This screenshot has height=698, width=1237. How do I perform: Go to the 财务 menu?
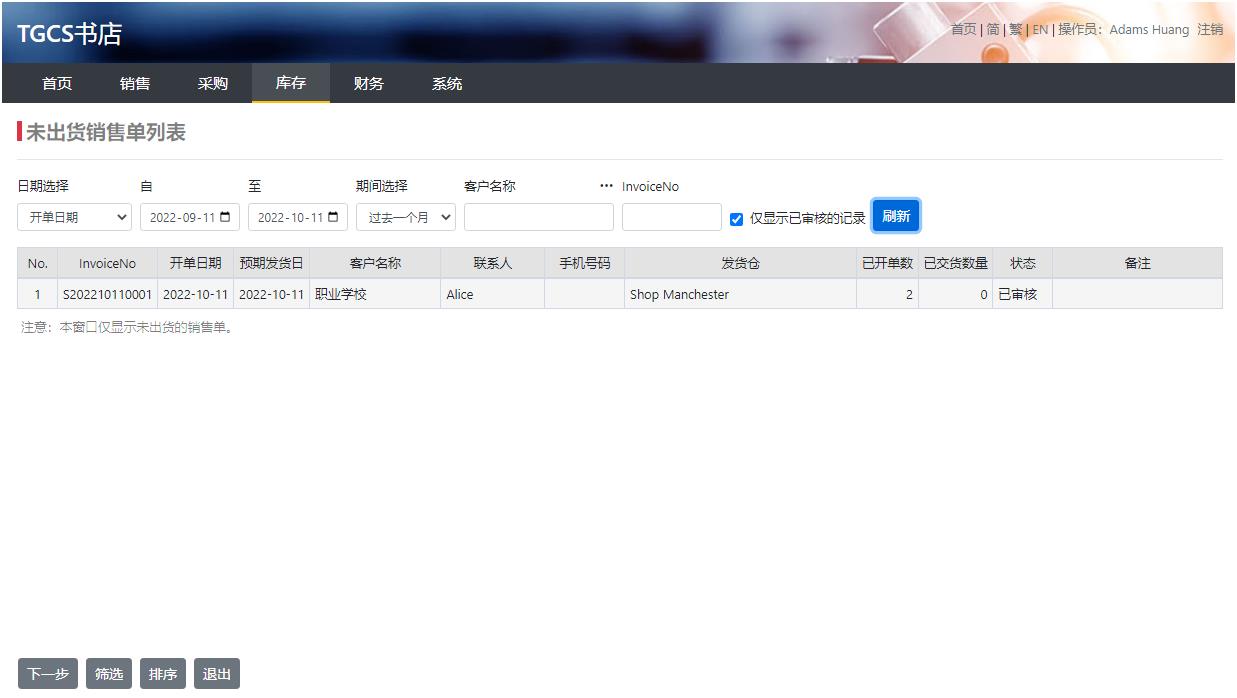pos(368,84)
